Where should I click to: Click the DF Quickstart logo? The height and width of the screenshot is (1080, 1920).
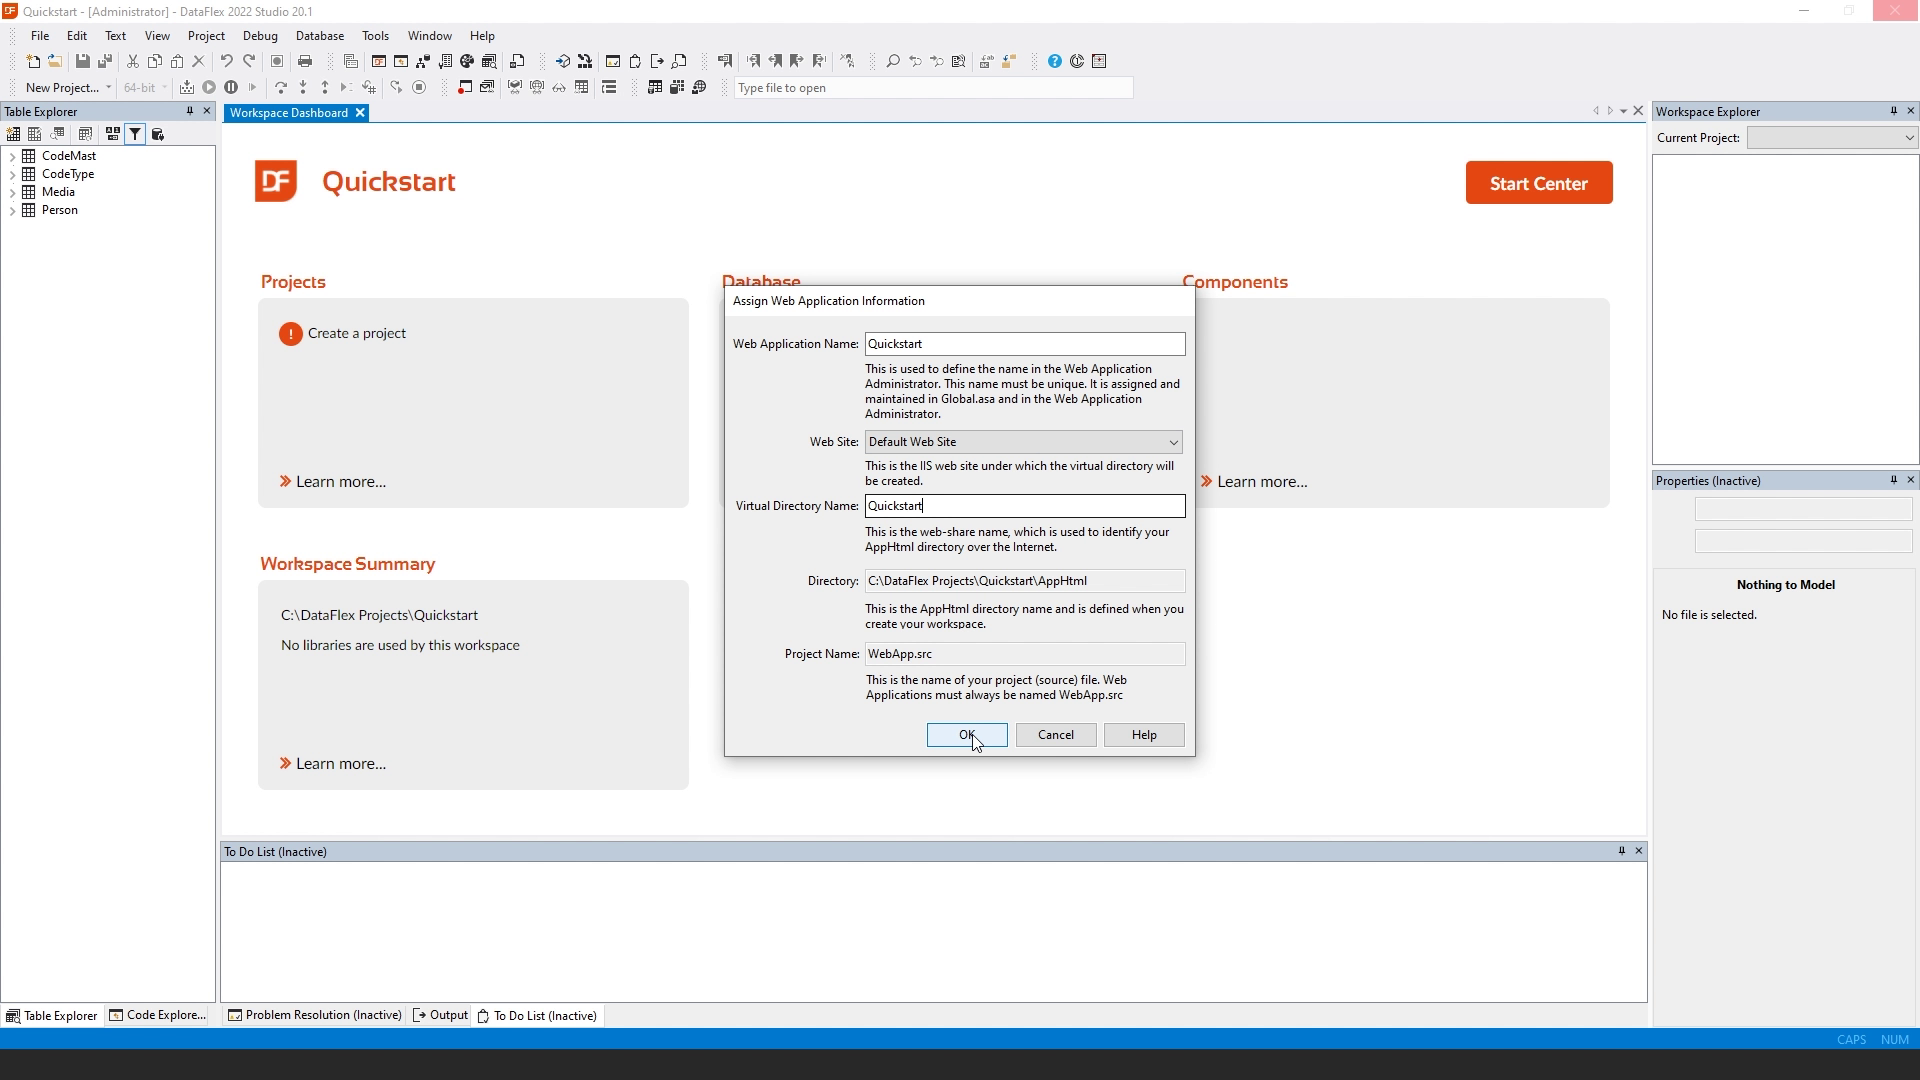tap(276, 181)
